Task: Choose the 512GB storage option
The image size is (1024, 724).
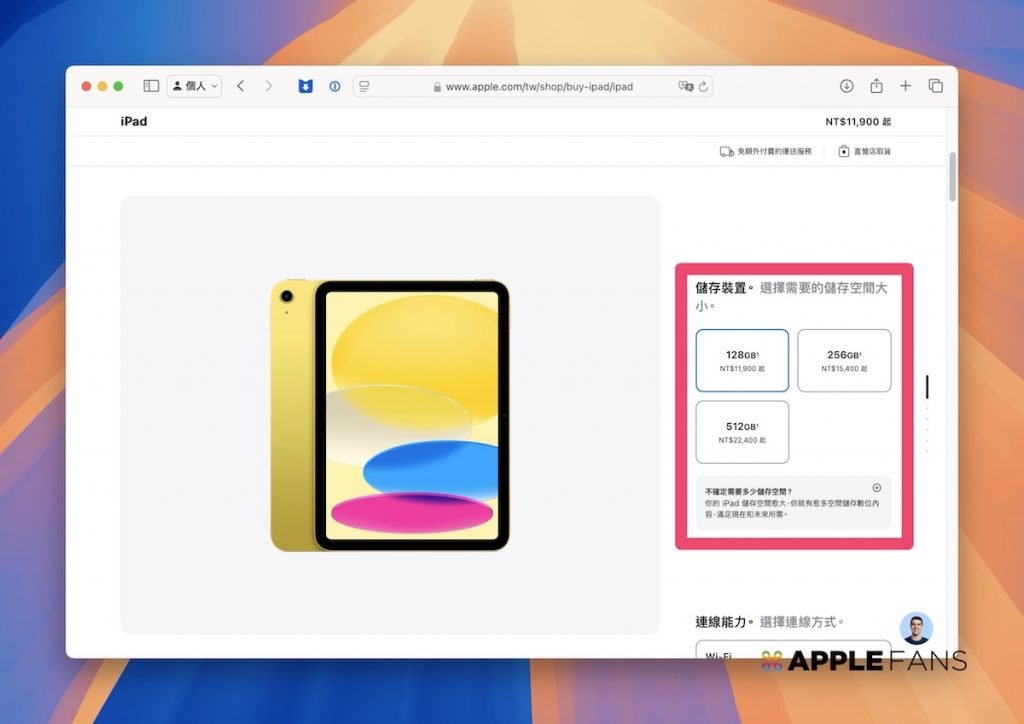Action: click(x=742, y=432)
